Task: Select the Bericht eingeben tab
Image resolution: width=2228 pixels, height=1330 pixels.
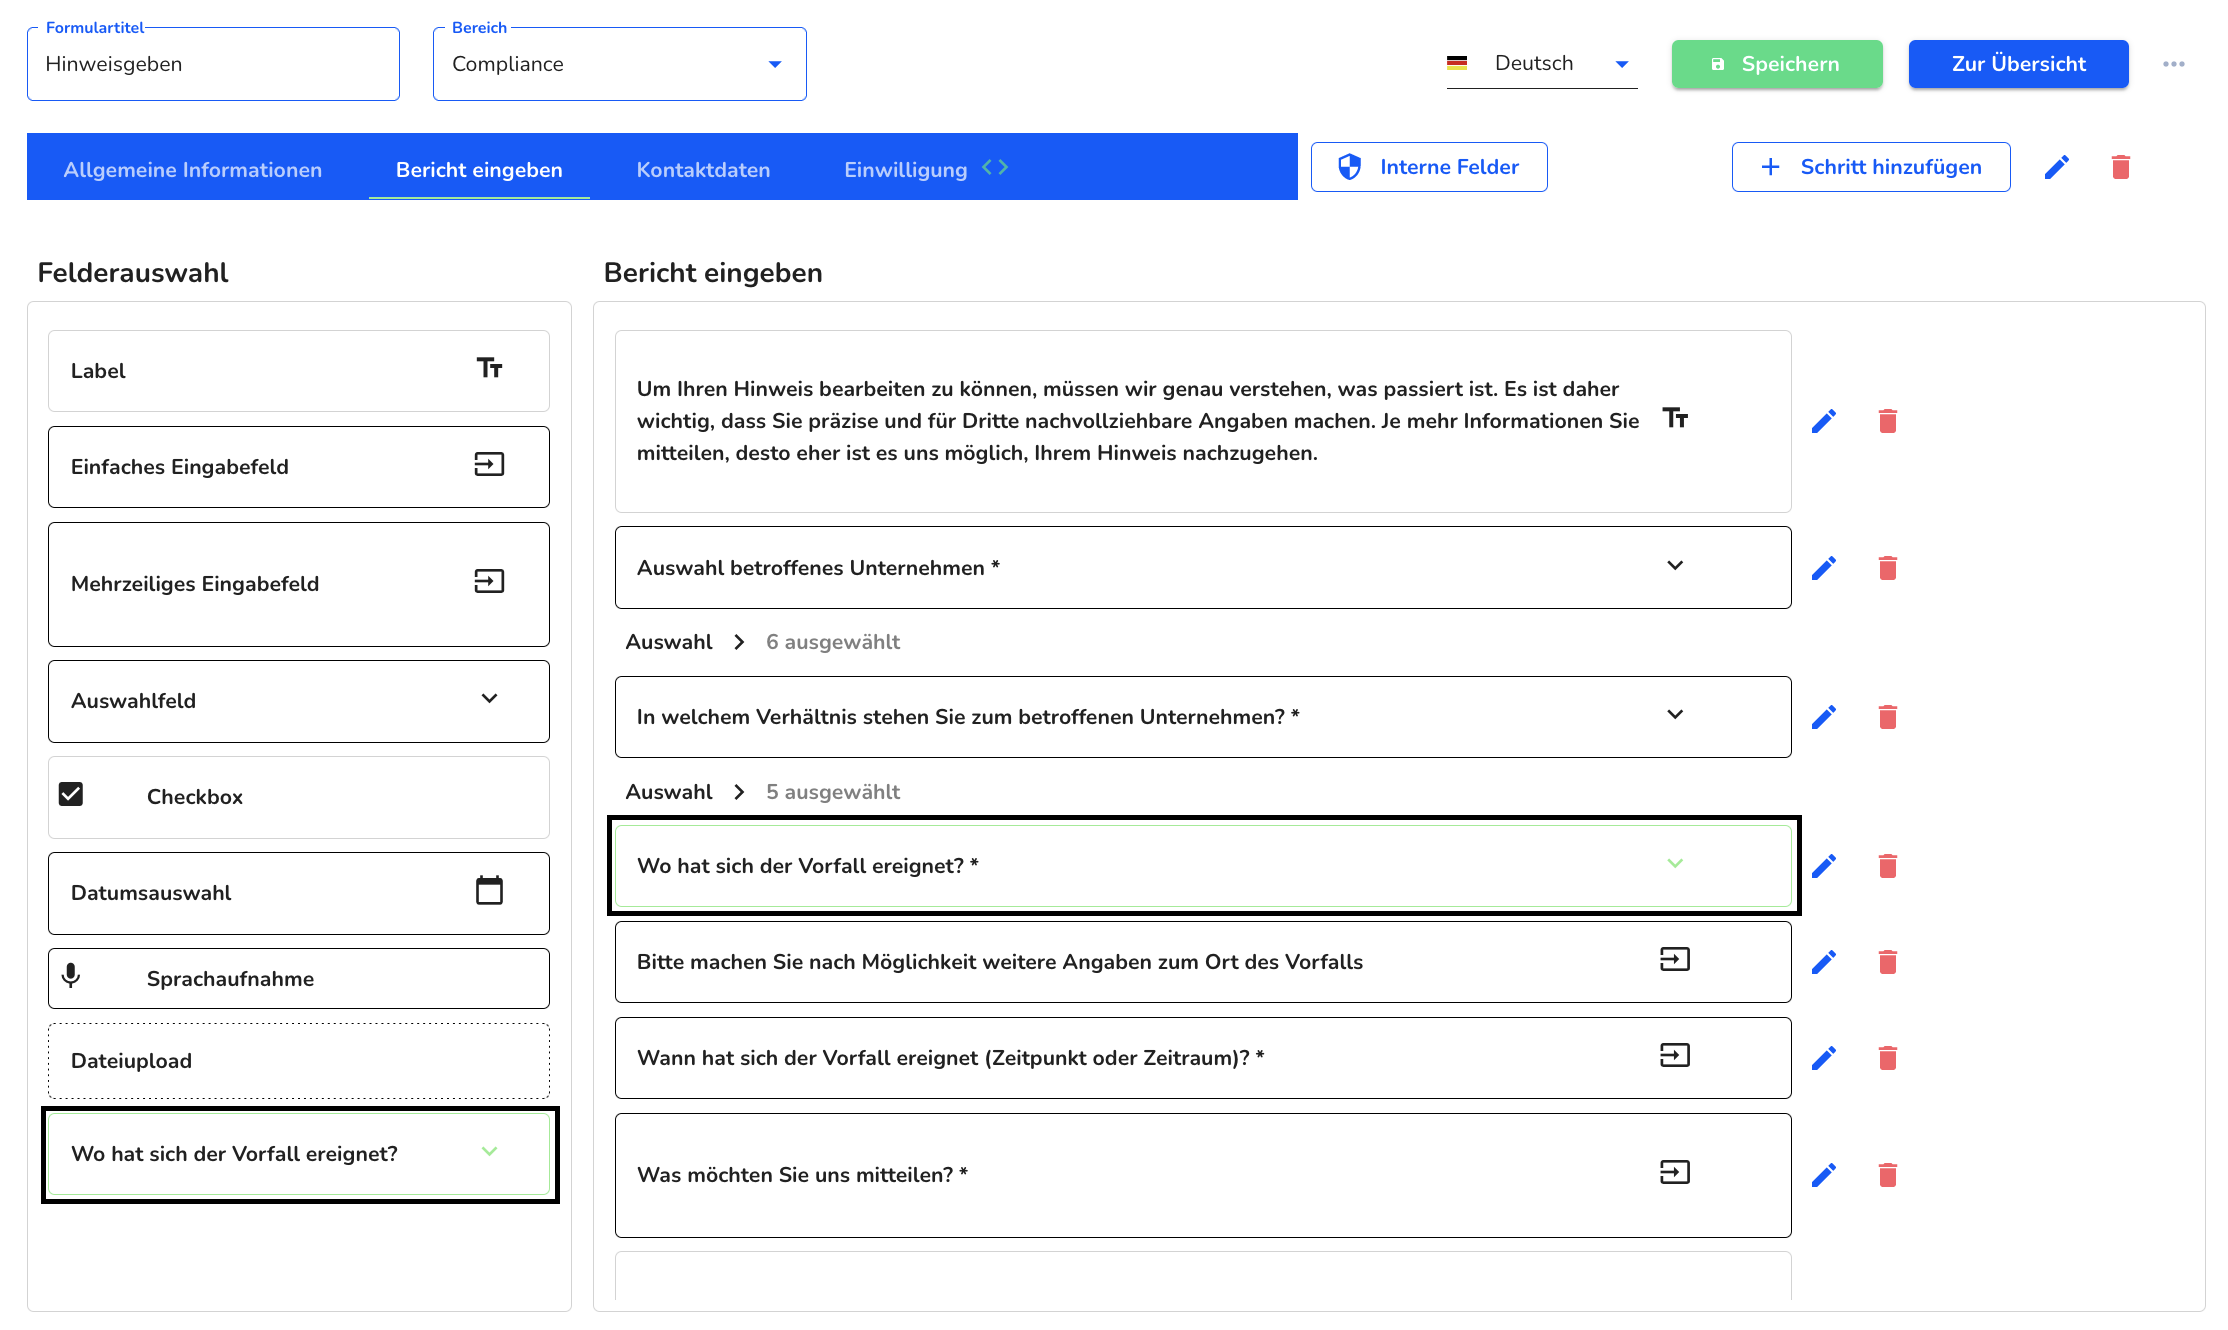Action: [479, 170]
